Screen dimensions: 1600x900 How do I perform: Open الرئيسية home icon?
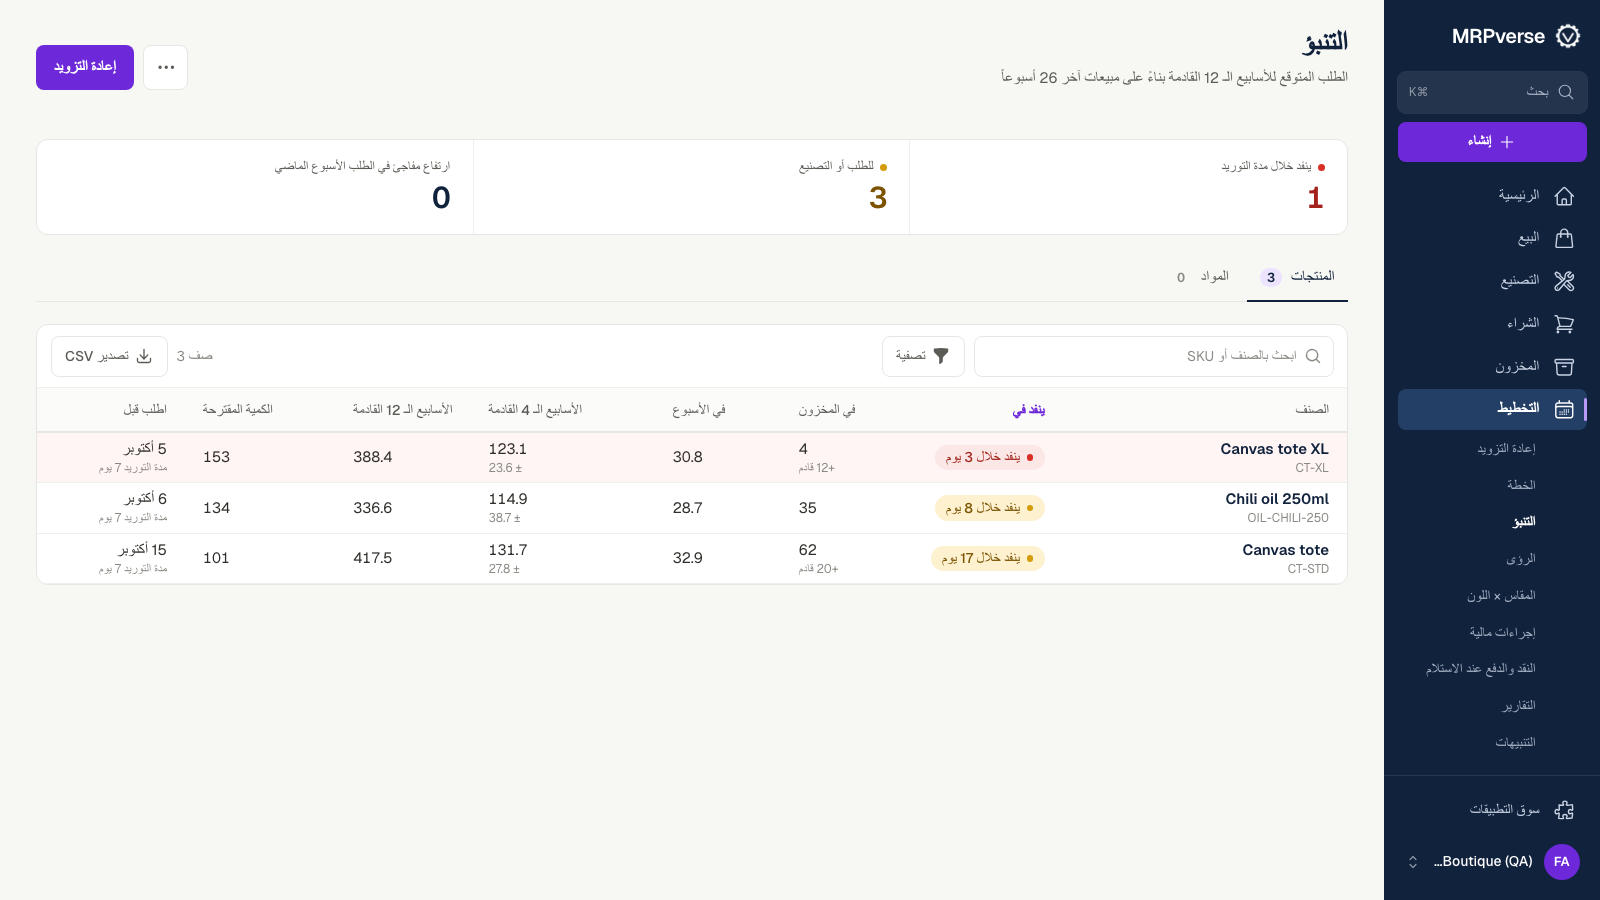click(1564, 196)
